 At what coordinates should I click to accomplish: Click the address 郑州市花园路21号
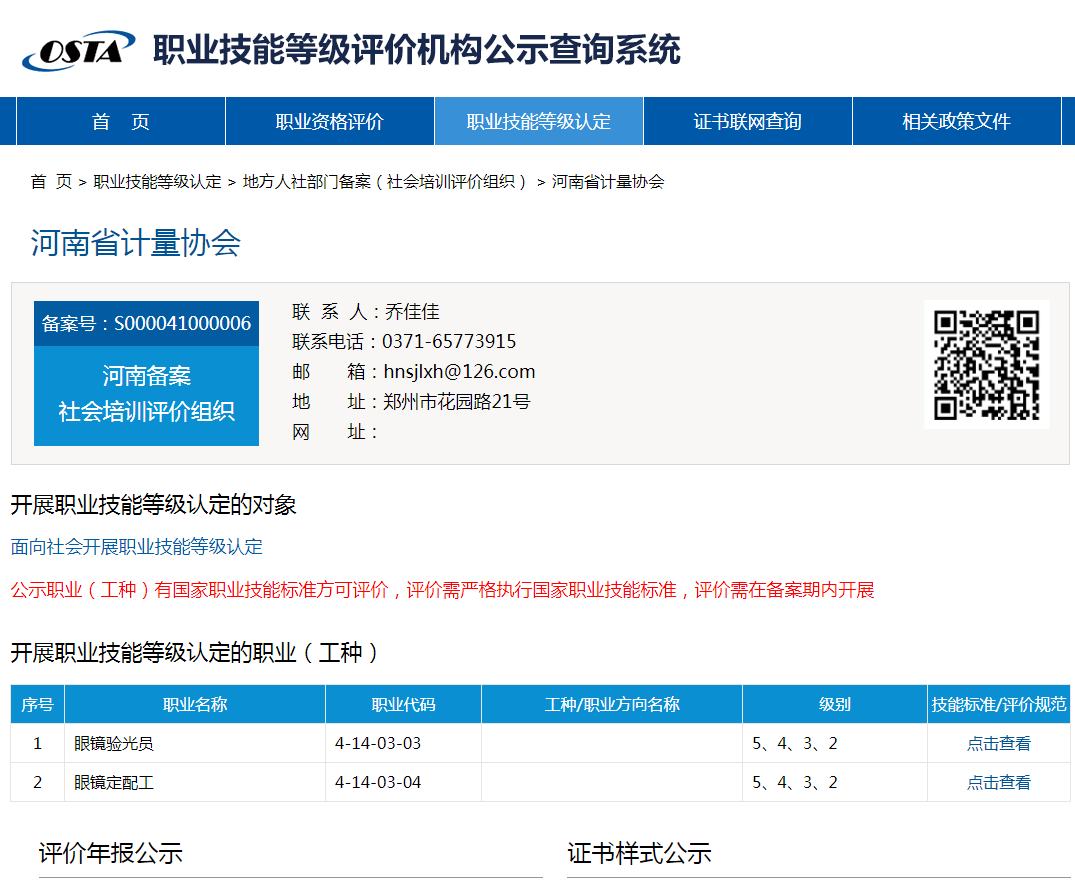457,402
